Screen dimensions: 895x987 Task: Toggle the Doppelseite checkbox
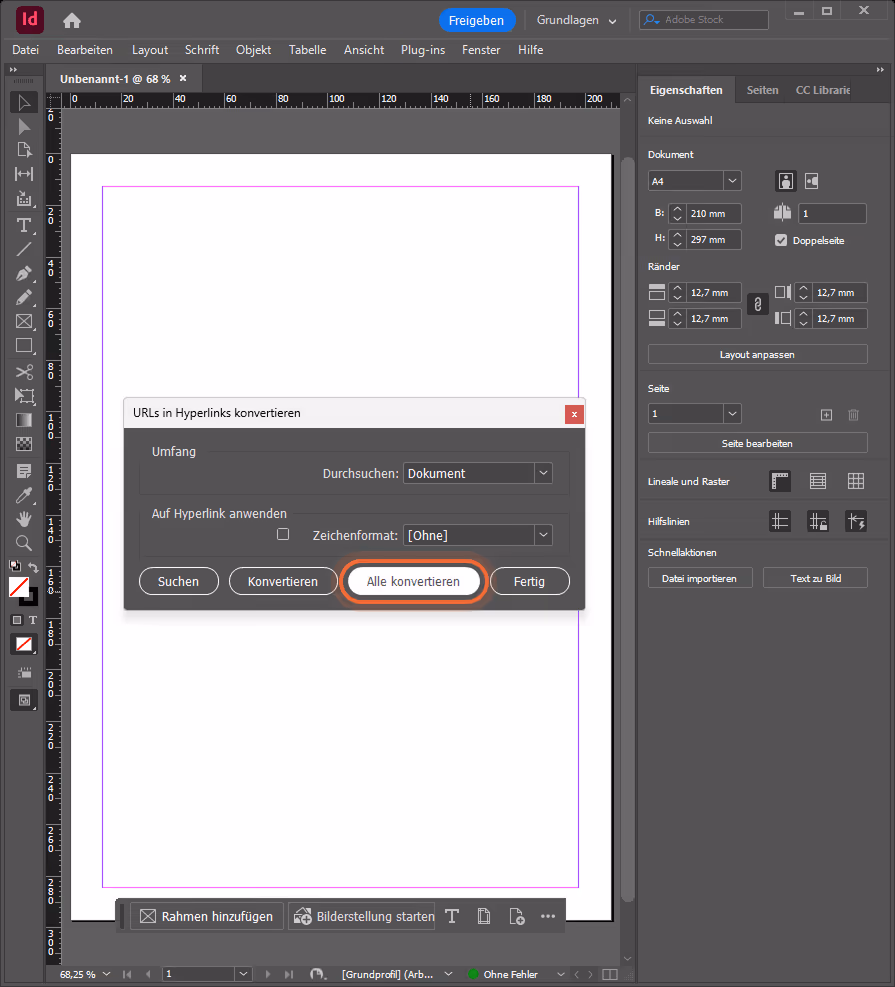[781, 240]
